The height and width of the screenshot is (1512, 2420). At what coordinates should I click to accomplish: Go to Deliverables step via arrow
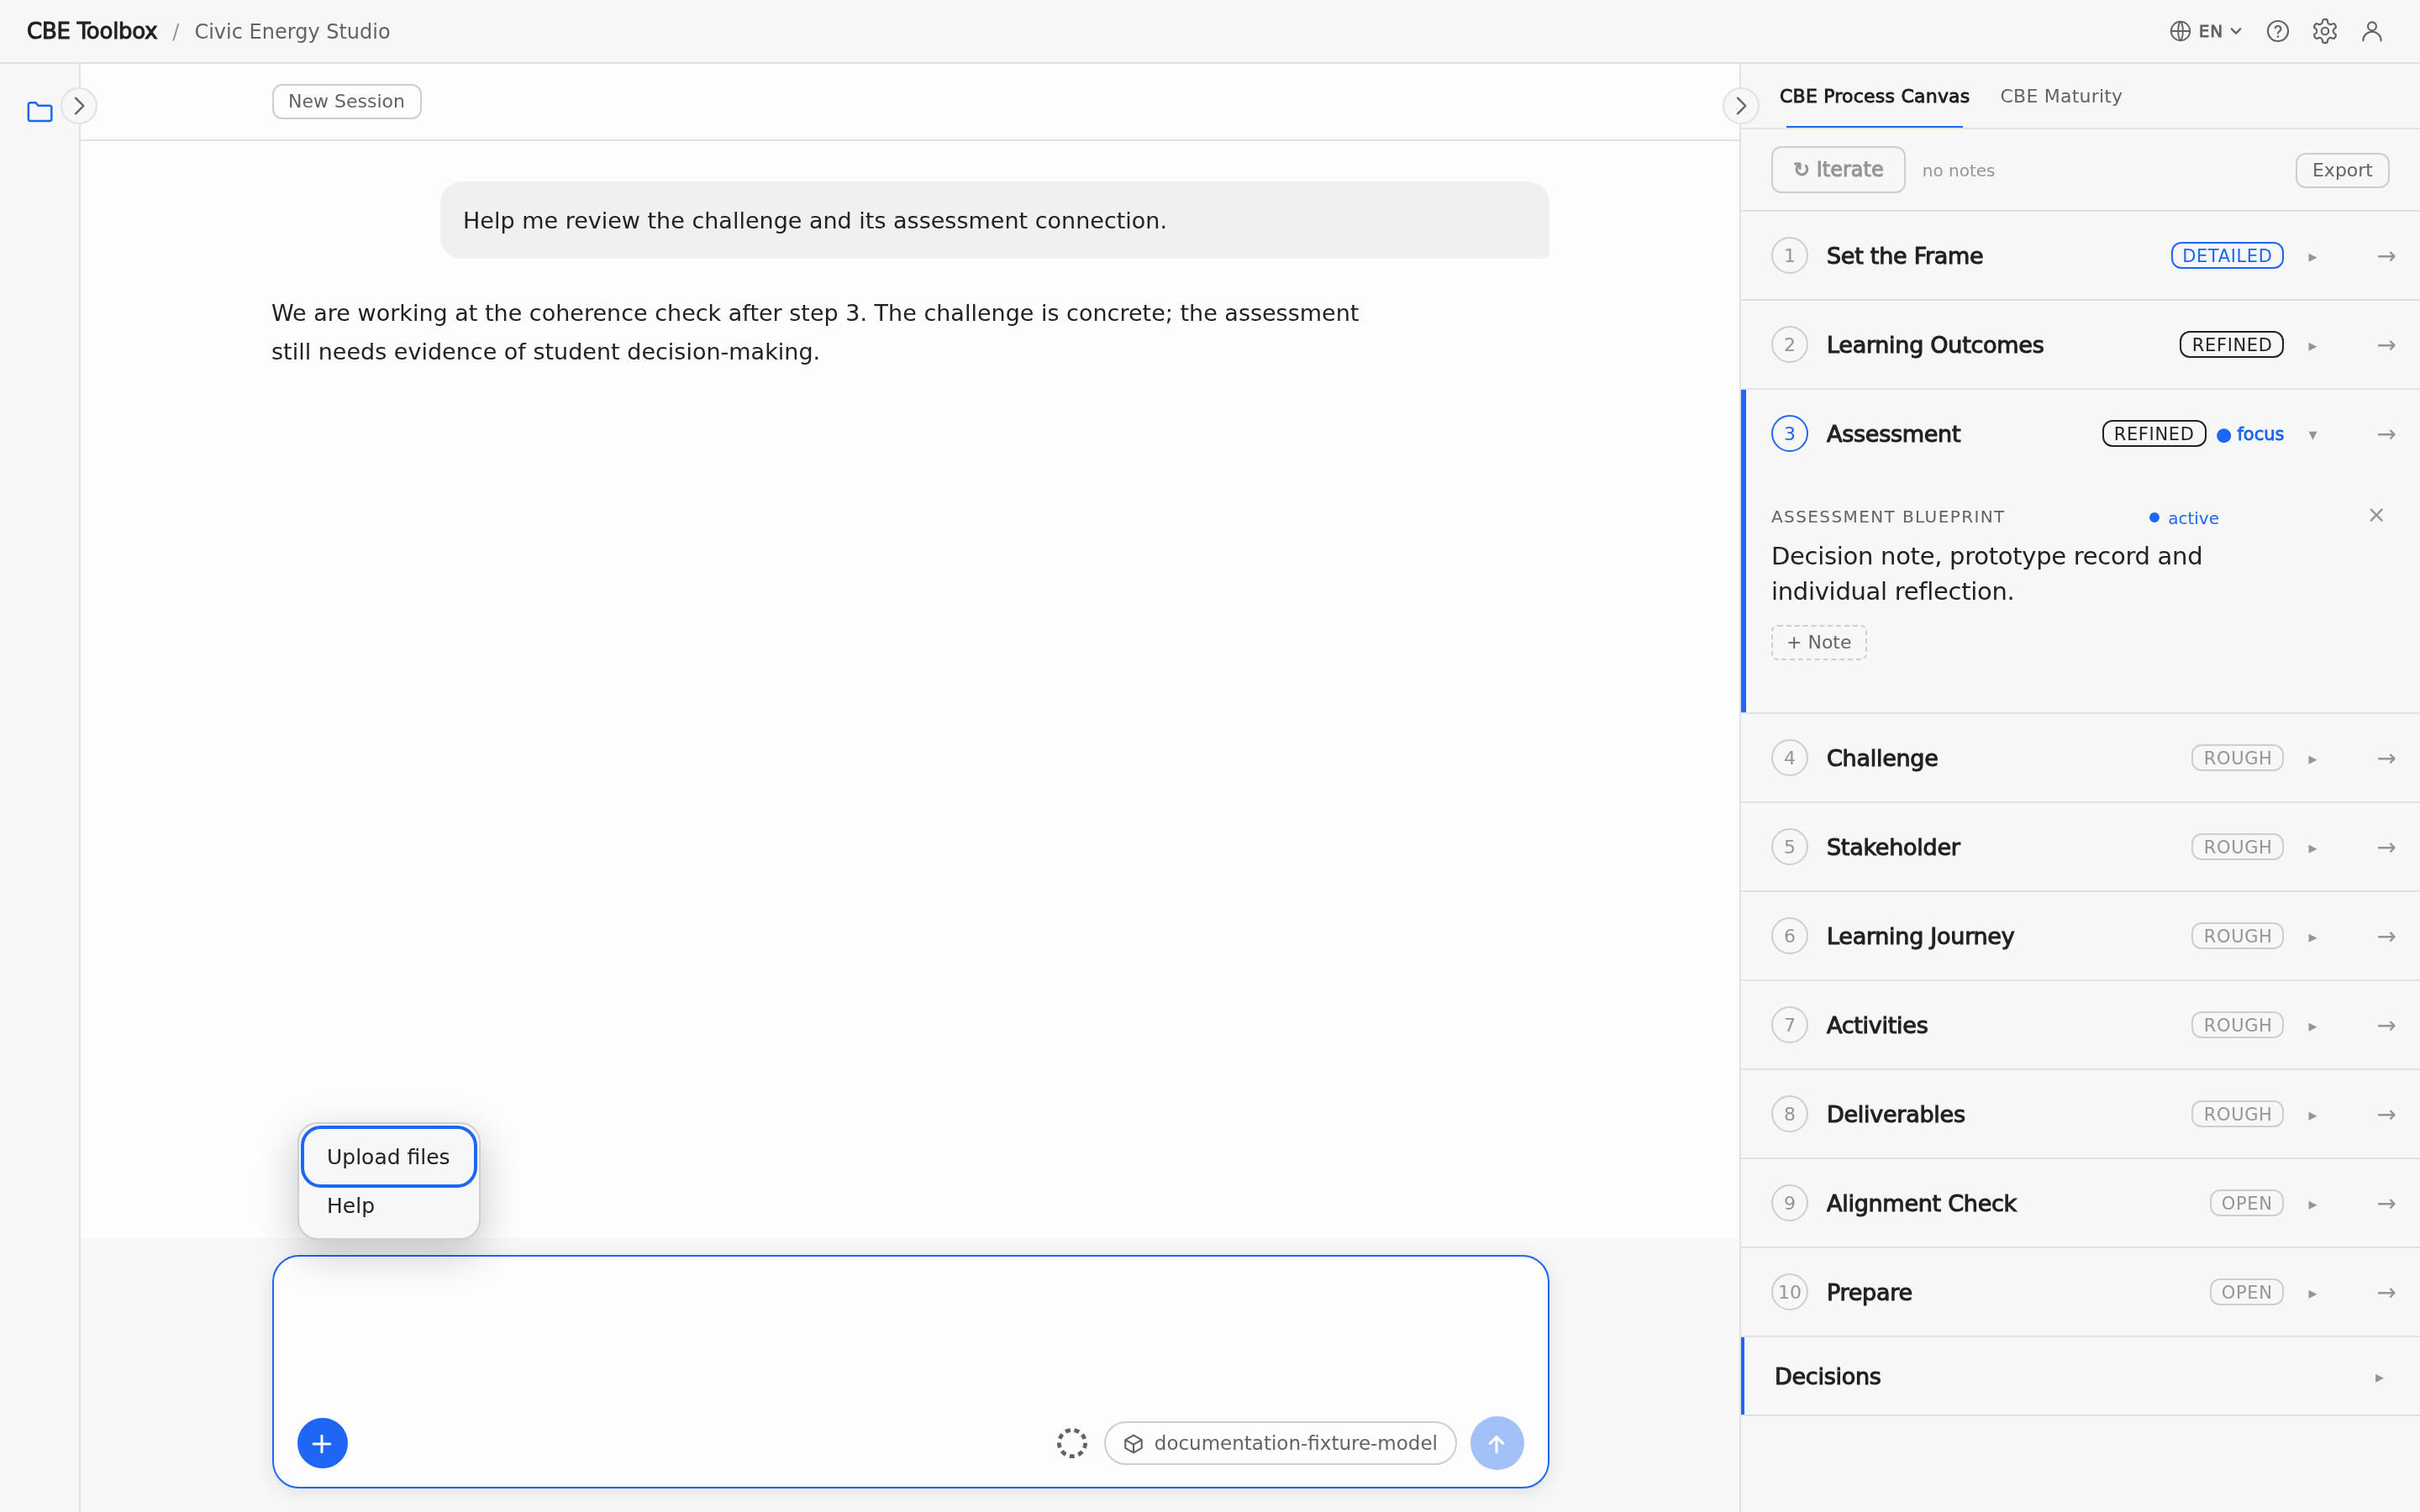tap(2386, 1115)
